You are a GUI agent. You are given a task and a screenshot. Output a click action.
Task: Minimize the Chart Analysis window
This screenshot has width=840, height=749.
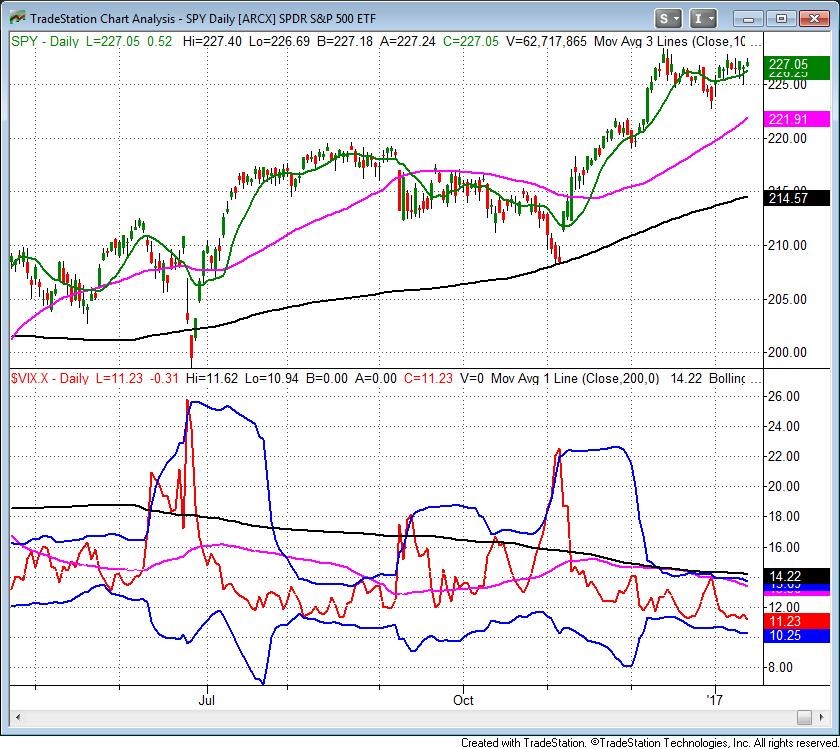[x=748, y=19]
